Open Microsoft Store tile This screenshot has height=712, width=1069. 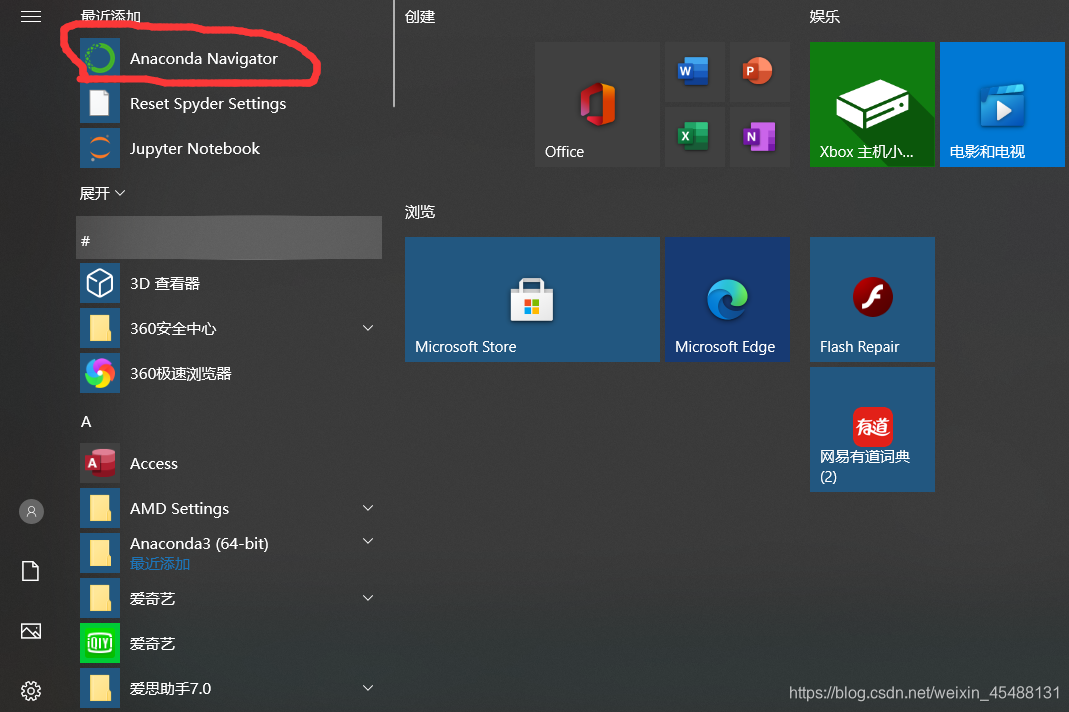point(532,299)
